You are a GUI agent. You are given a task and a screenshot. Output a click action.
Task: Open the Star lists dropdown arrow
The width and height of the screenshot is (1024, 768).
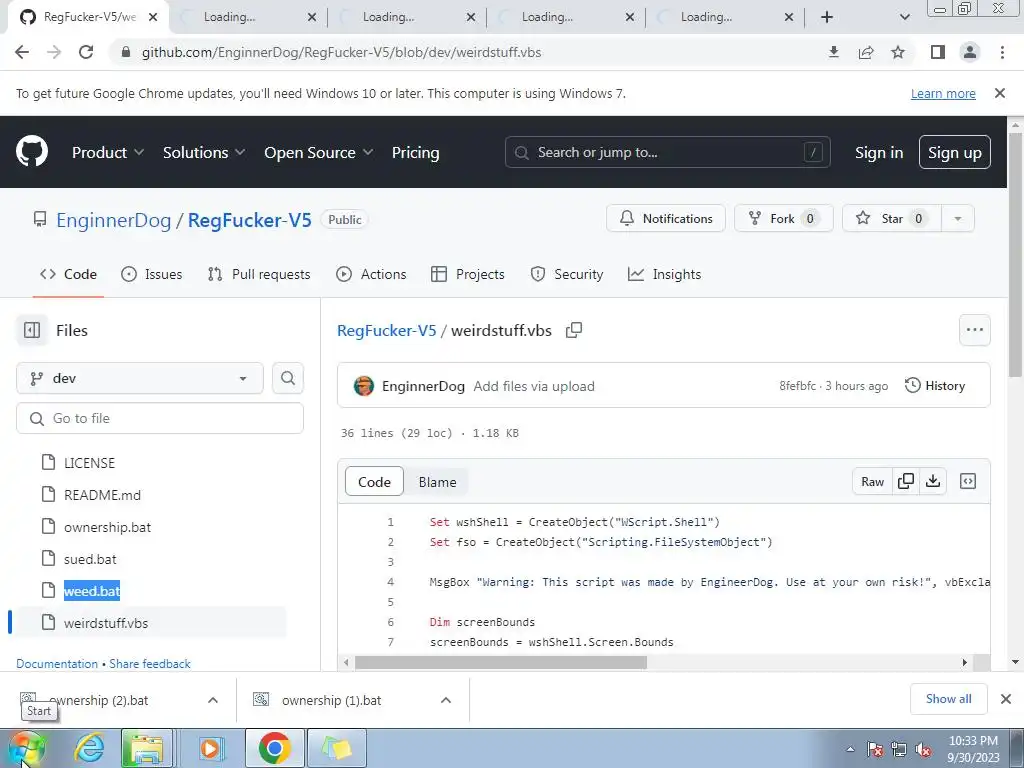[x=957, y=218]
